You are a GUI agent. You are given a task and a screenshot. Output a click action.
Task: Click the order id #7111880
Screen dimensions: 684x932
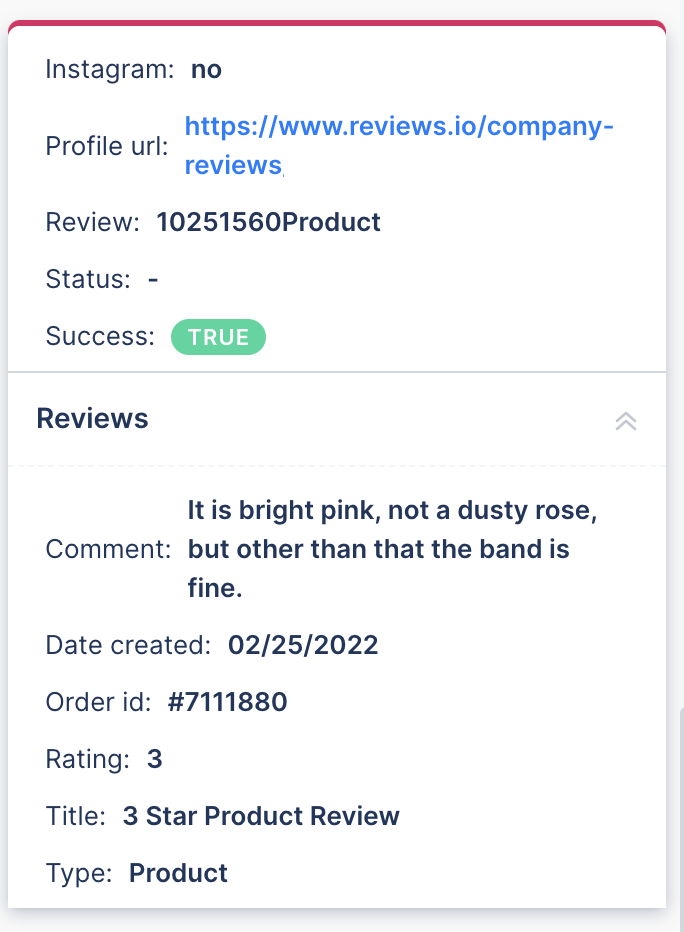click(x=228, y=702)
